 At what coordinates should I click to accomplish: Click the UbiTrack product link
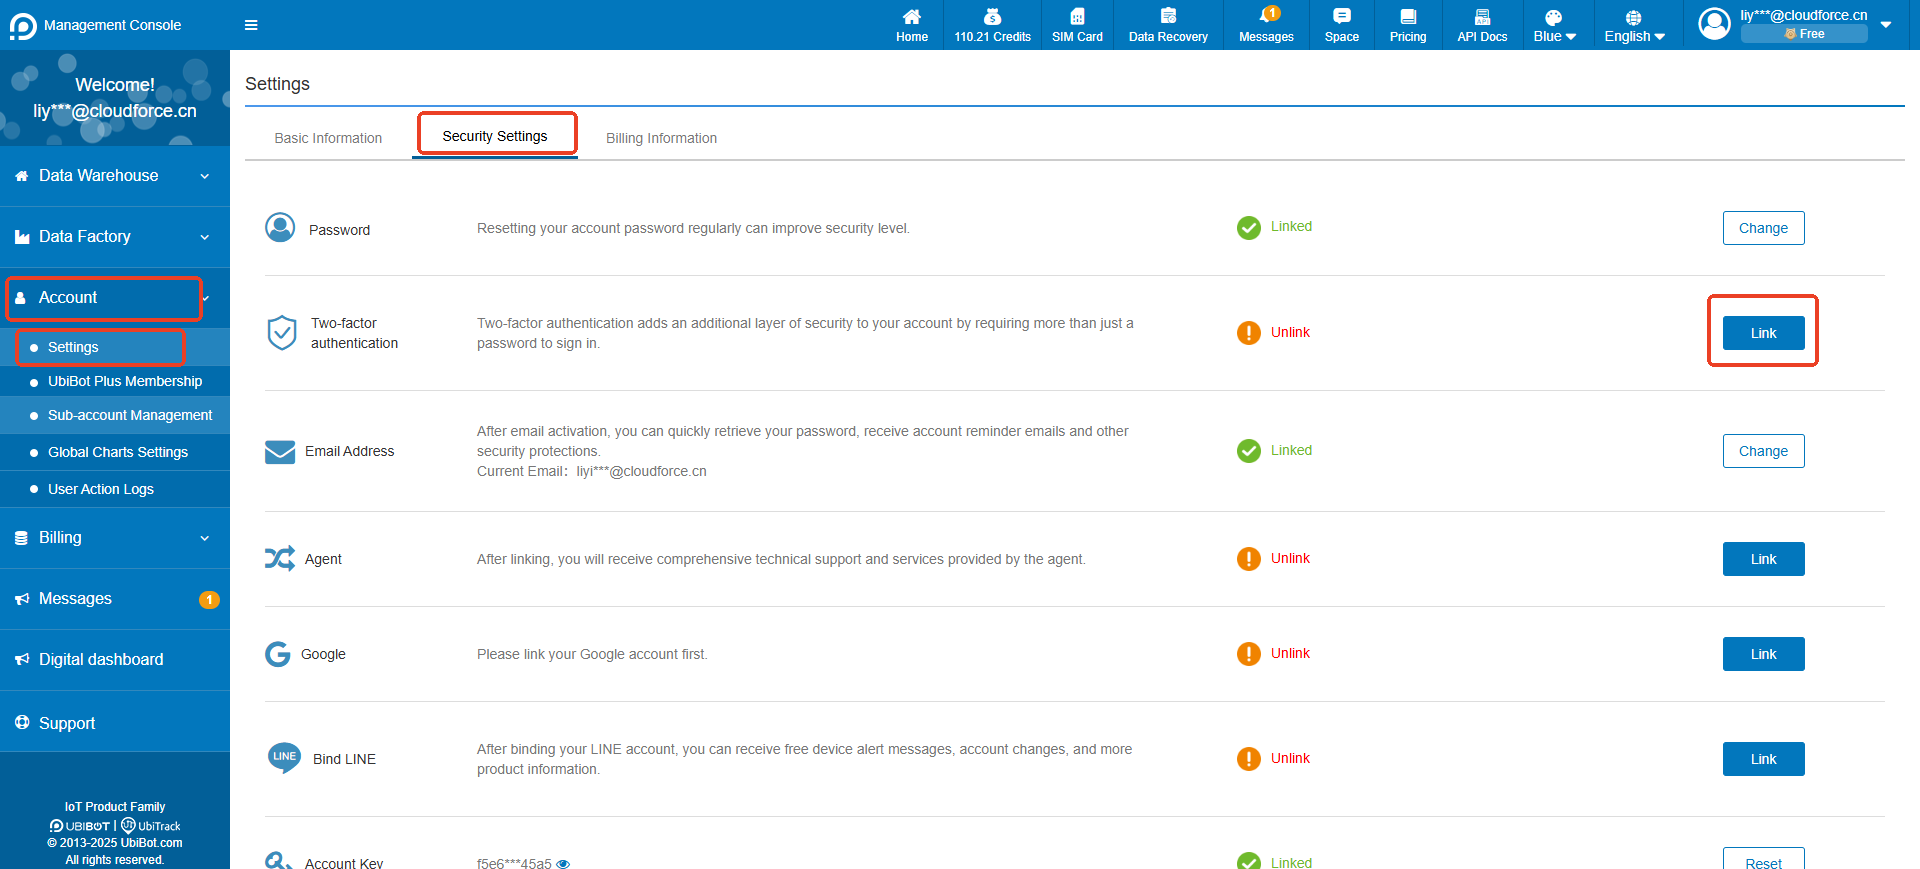tap(151, 826)
